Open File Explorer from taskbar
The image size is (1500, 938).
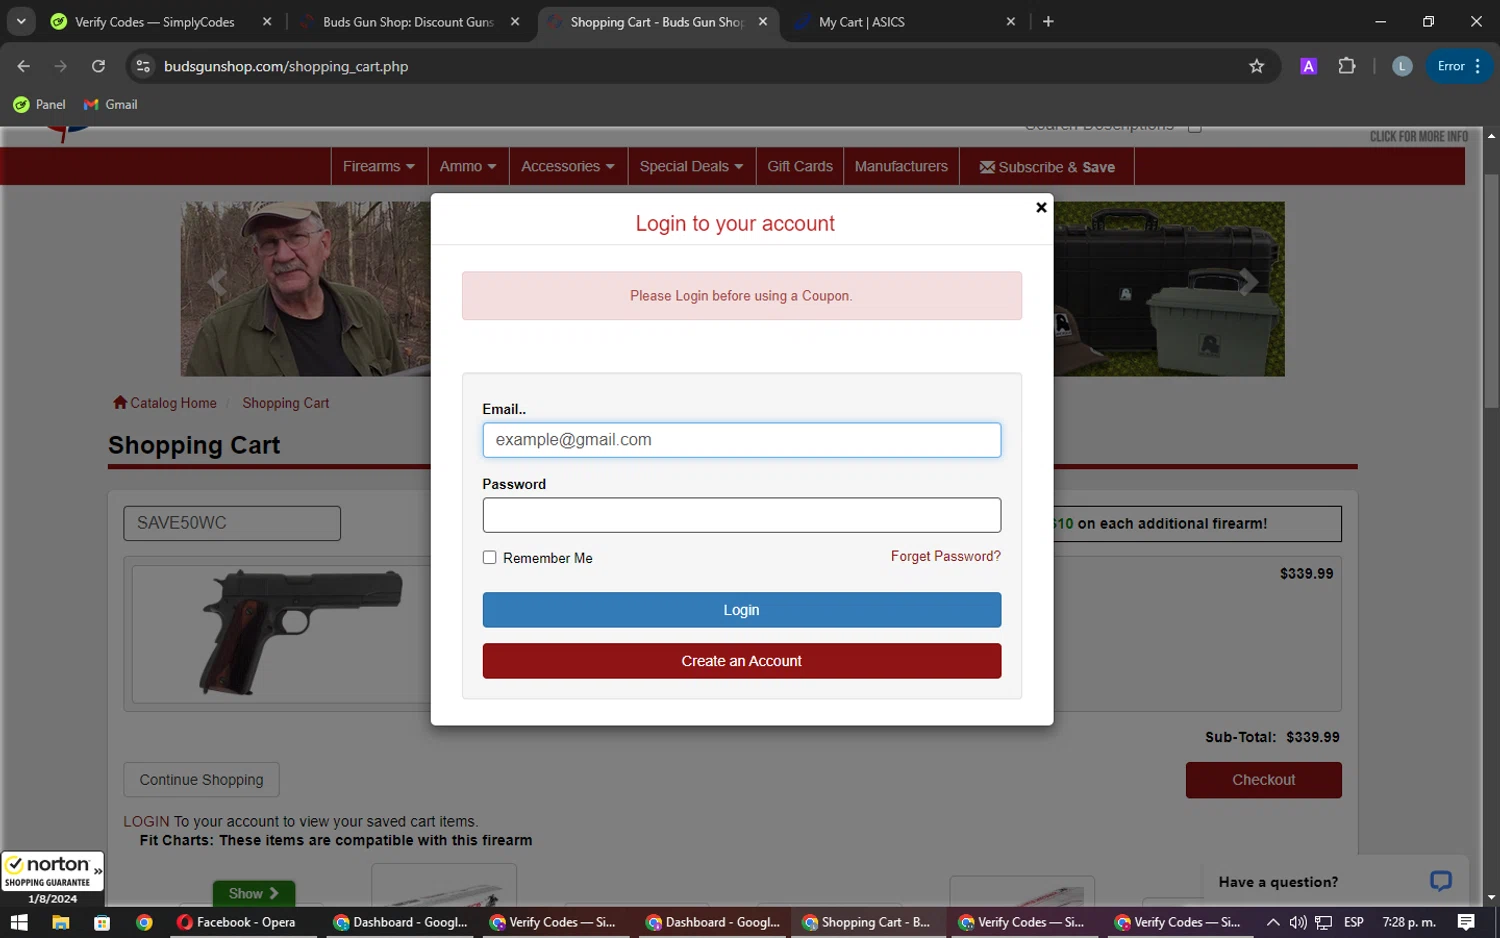coord(60,922)
